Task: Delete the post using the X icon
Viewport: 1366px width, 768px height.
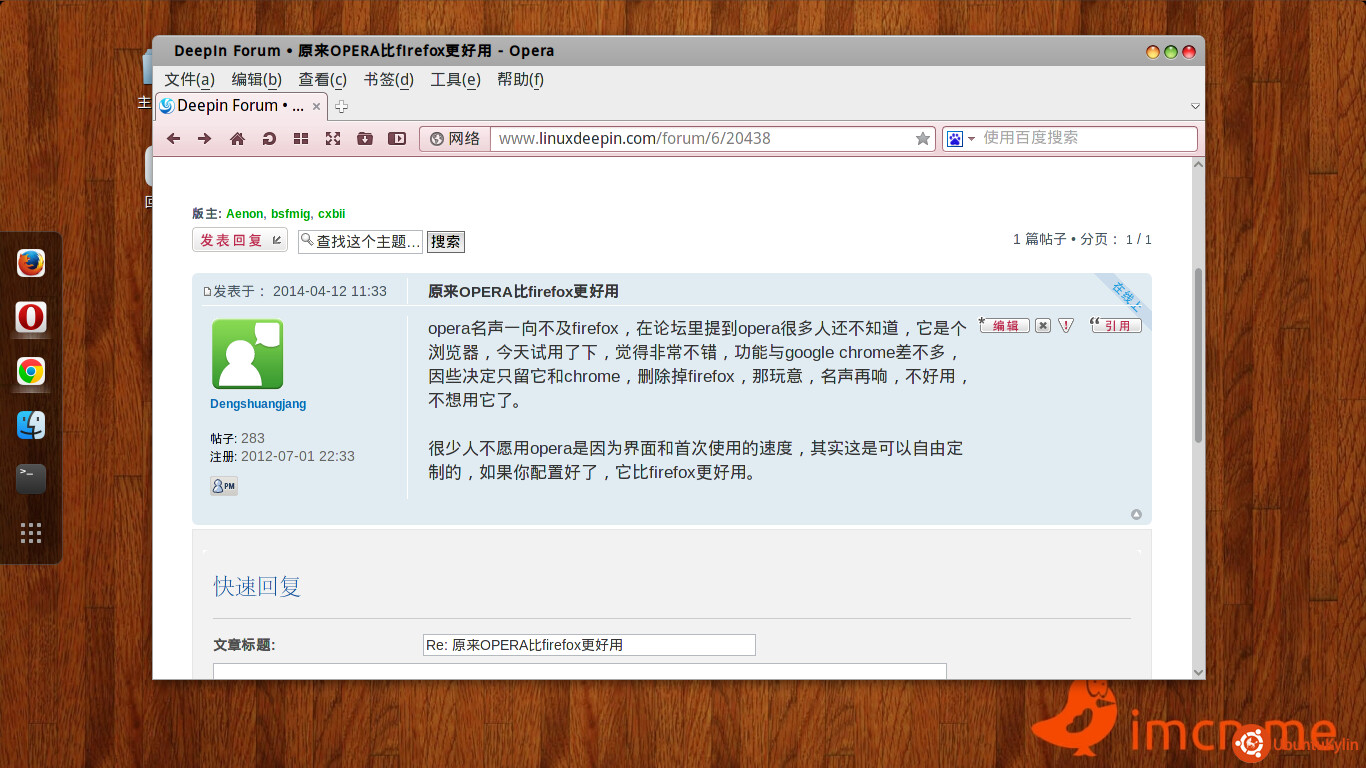Action: tap(1043, 325)
